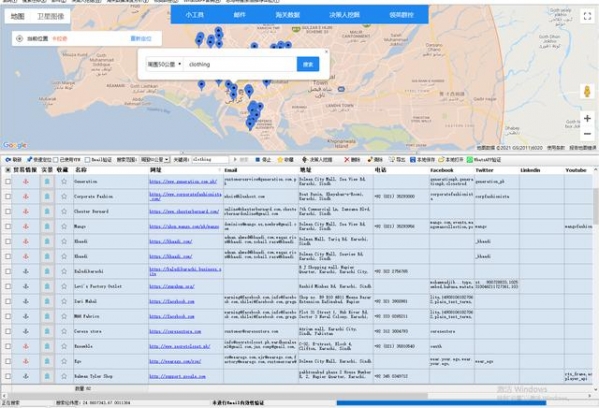Image resolution: width=599 pixels, height=408 pixels.
Task: Tick the checkbox for the Generation row
Action: pyautogui.click(x=8, y=181)
